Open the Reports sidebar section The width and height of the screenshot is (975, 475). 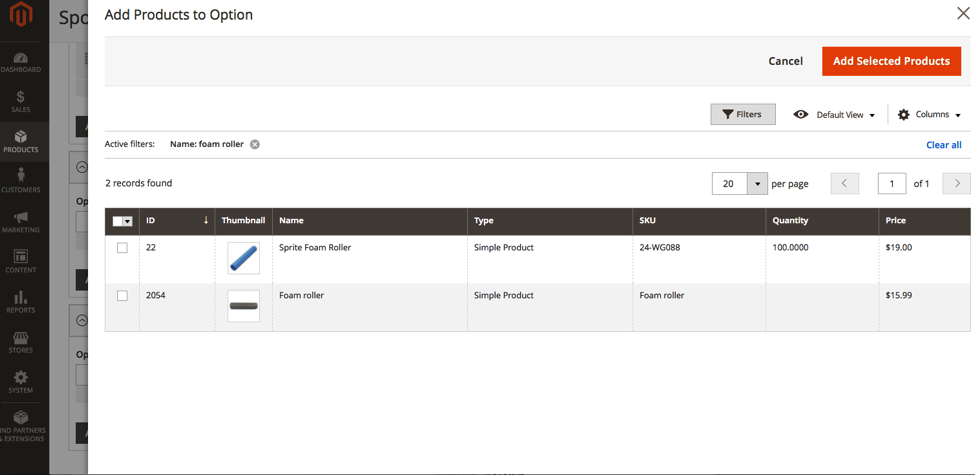(x=20, y=302)
